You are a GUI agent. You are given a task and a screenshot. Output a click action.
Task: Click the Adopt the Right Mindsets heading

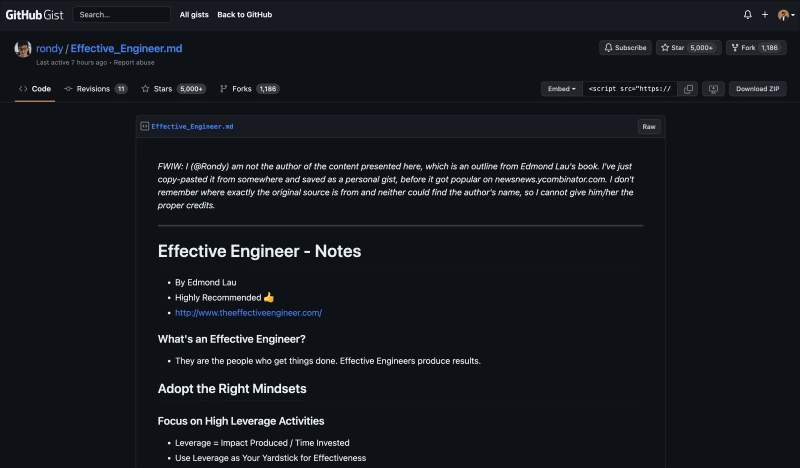(x=232, y=389)
